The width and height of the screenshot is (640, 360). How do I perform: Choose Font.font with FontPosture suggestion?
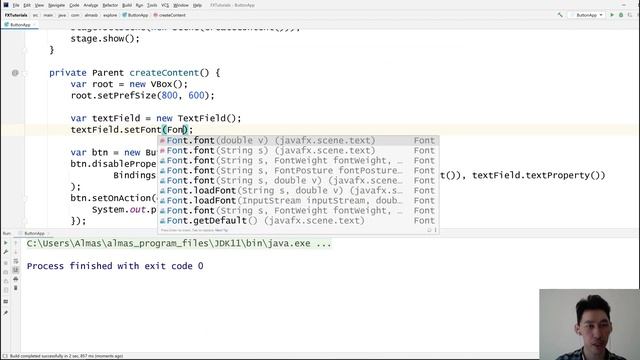(298, 171)
